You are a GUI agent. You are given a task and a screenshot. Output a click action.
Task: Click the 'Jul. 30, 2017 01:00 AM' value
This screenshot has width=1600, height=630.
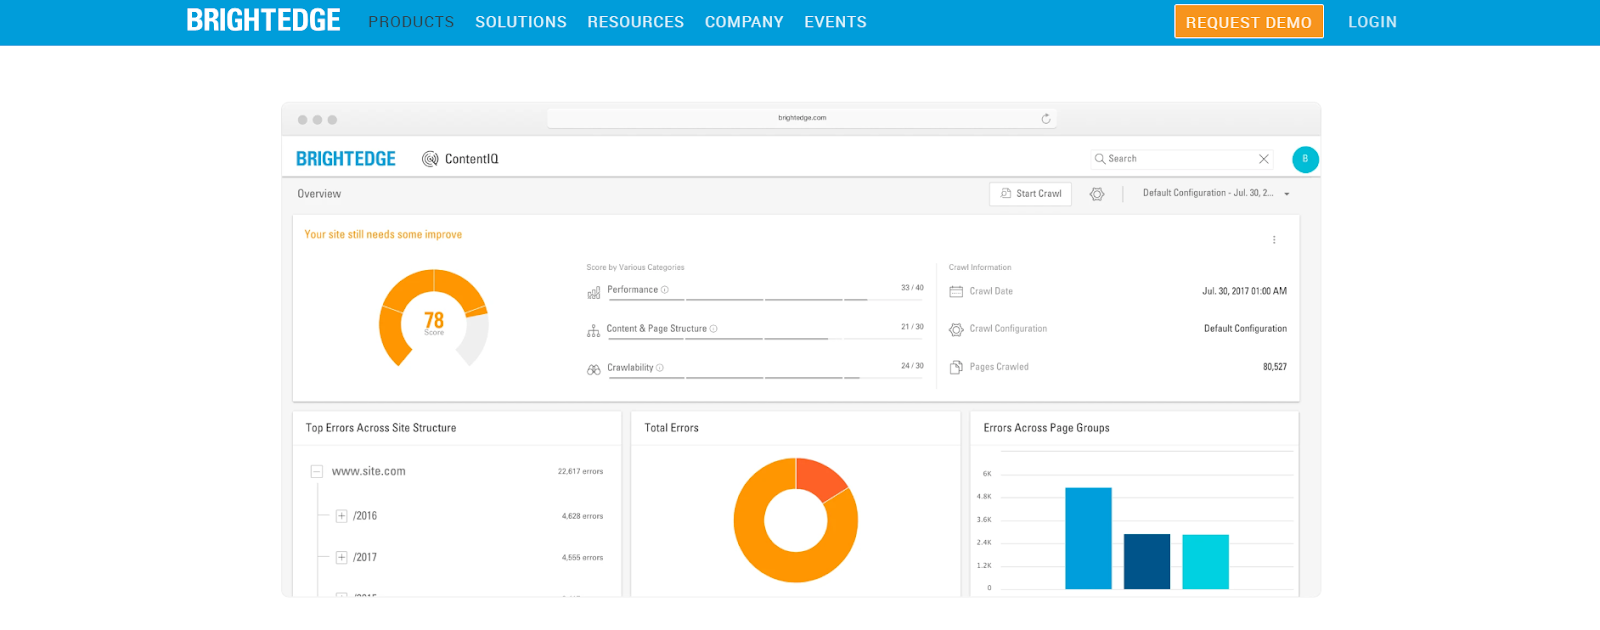[x=1244, y=291]
